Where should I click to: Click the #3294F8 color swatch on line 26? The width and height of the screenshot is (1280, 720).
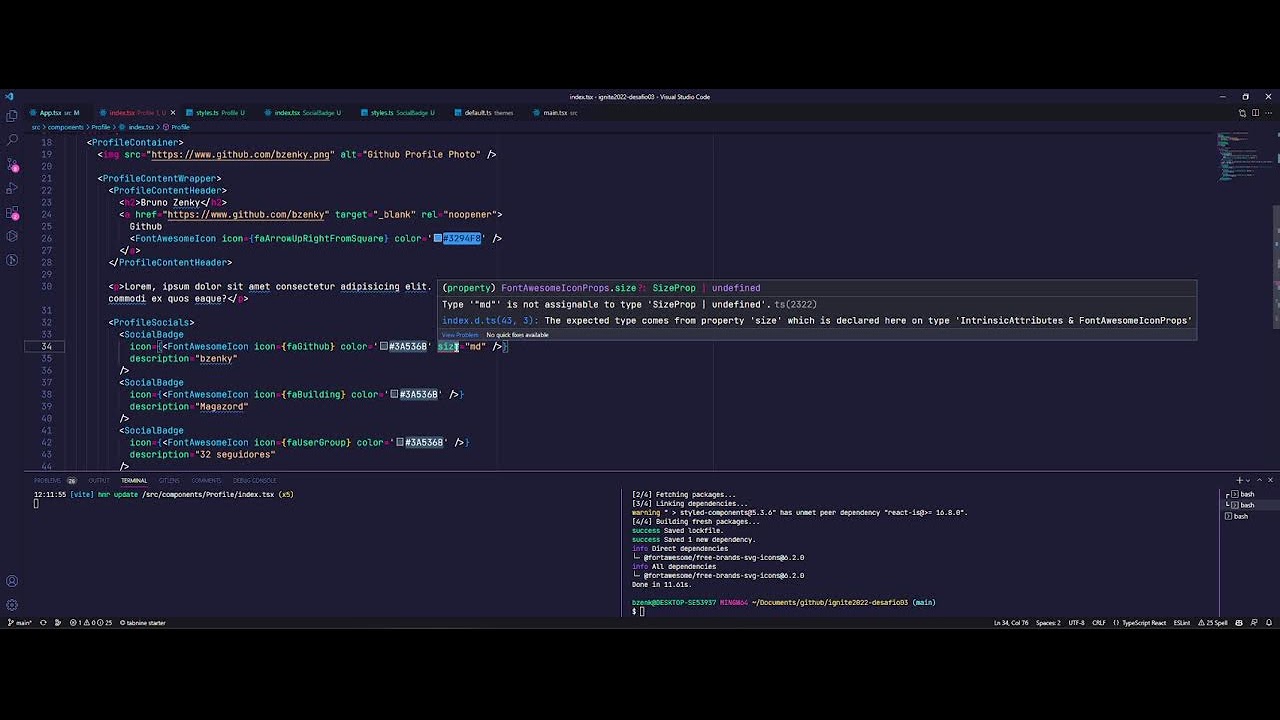coord(438,239)
